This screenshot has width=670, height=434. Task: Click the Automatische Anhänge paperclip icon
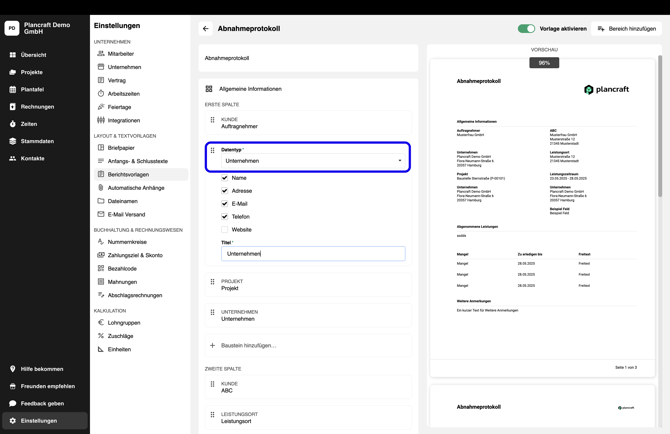click(101, 188)
